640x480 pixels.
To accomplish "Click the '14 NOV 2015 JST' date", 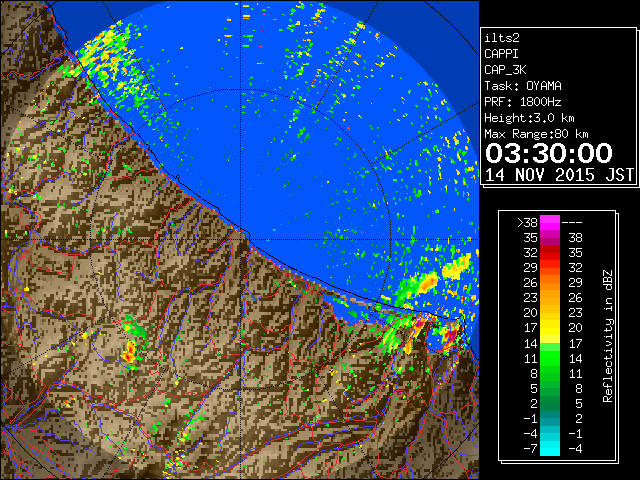I will [559, 175].
